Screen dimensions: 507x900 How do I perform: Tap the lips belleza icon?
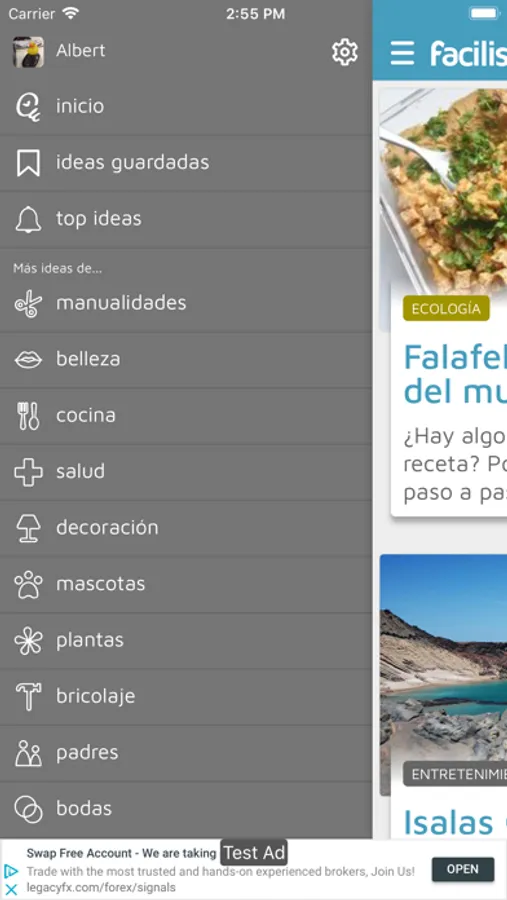pos(28,359)
